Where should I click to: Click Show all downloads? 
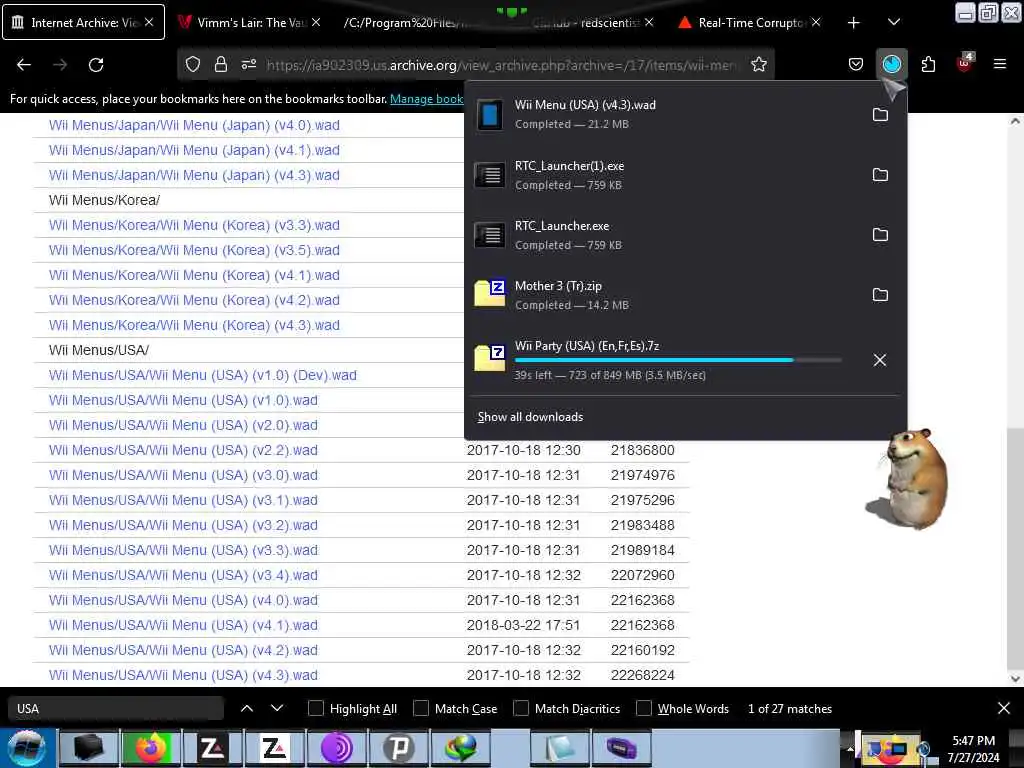(530, 417)
